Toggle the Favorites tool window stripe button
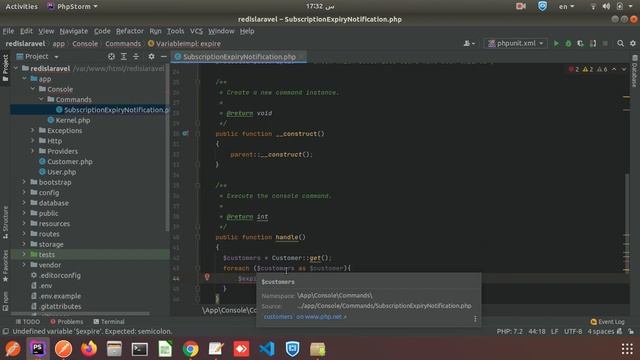640x360 pixels. pos(5,266)
